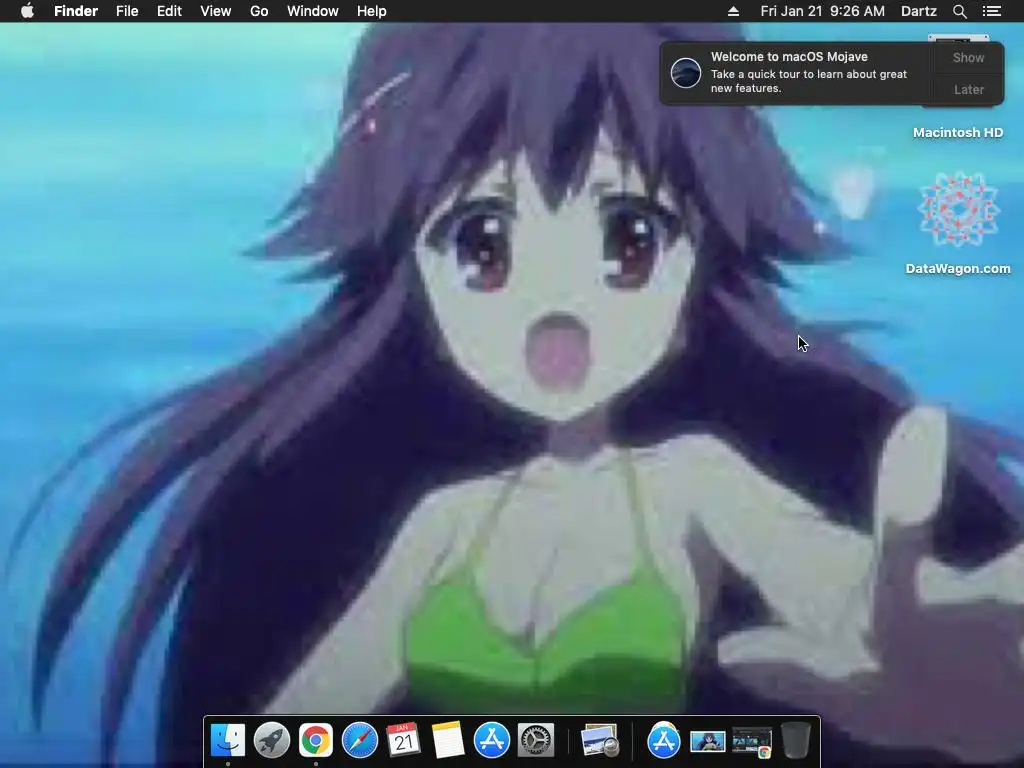Open Preview app in the Dock

[x=600, y=741]
